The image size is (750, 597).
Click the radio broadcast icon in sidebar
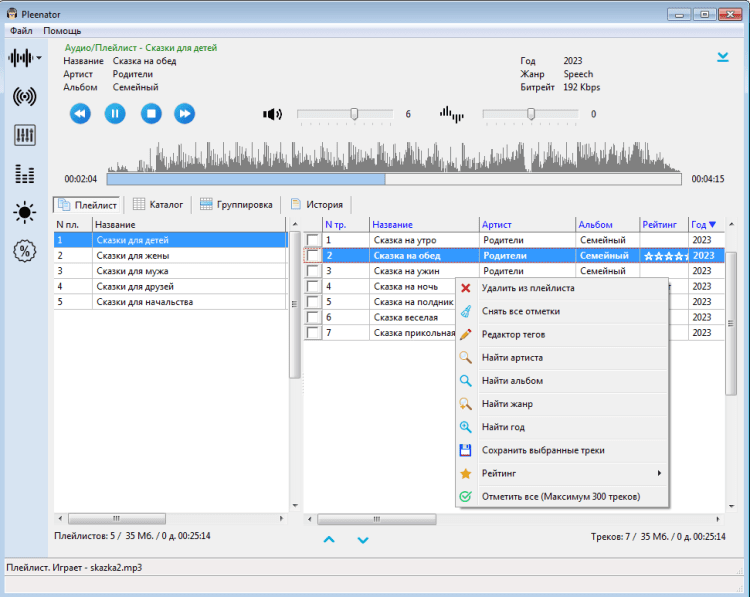pos(25,97)
